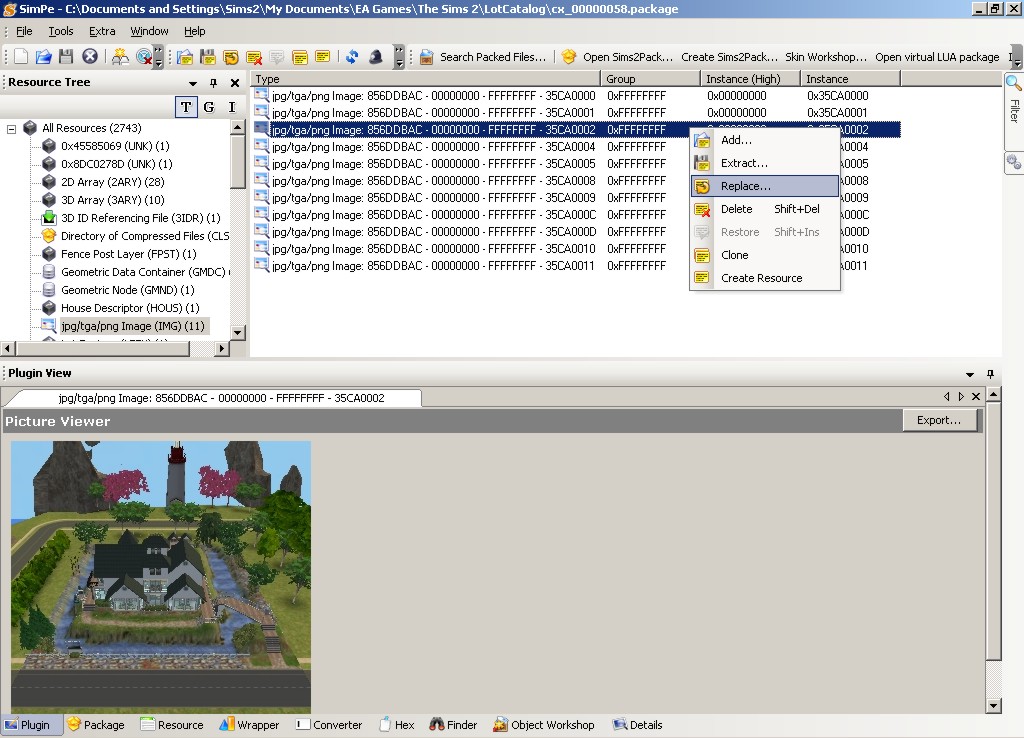Click the Save package floppy icon
The image size is (1024, 738).
pyautogui.click(x=66, y=57)
